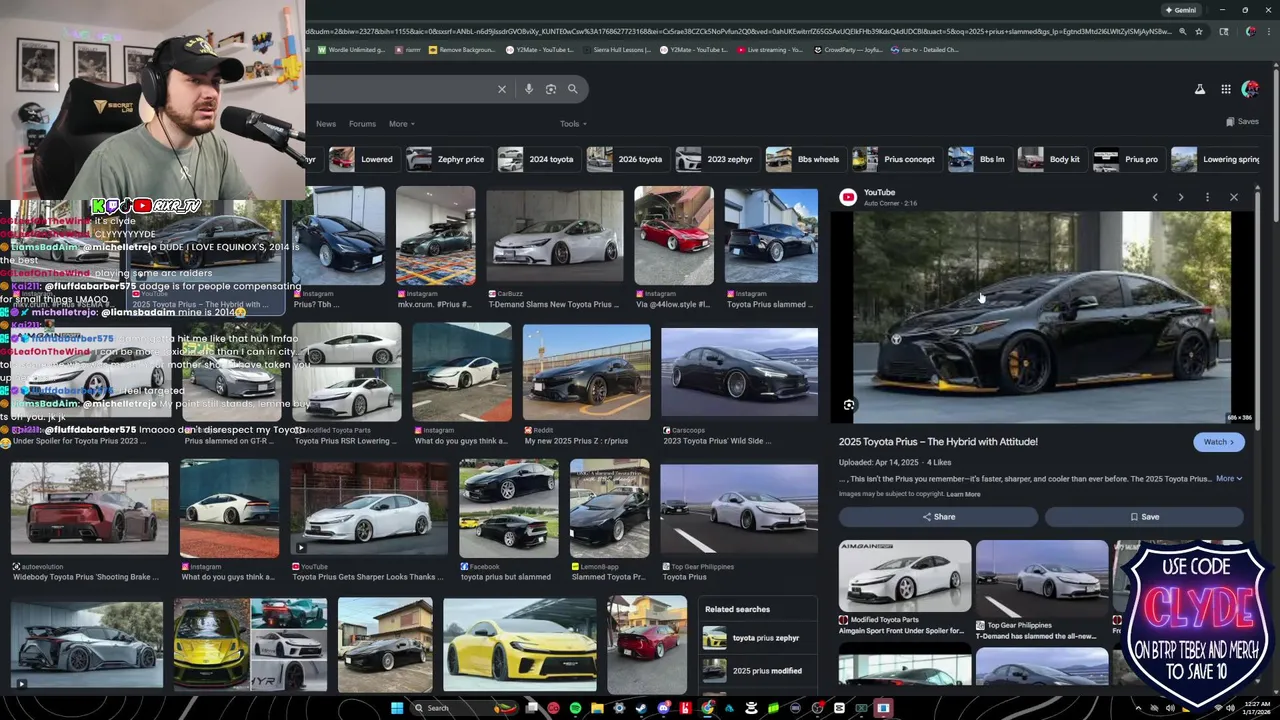Open the Tools dropdown

[573, 124]
